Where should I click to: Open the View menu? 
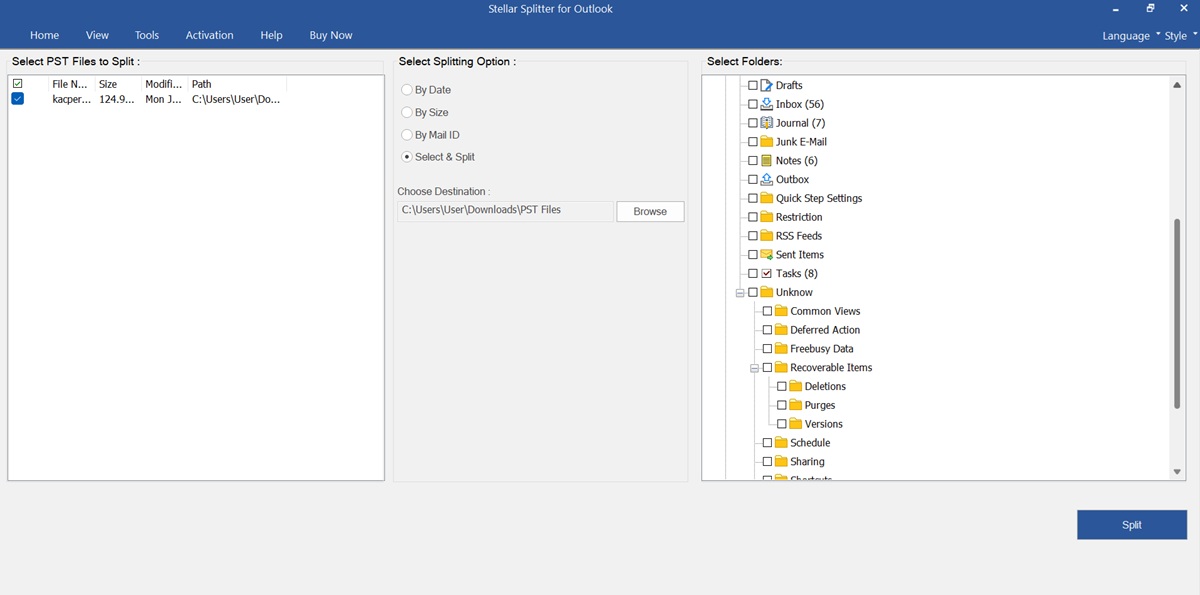pyautogui.click(x=97, y=35)
